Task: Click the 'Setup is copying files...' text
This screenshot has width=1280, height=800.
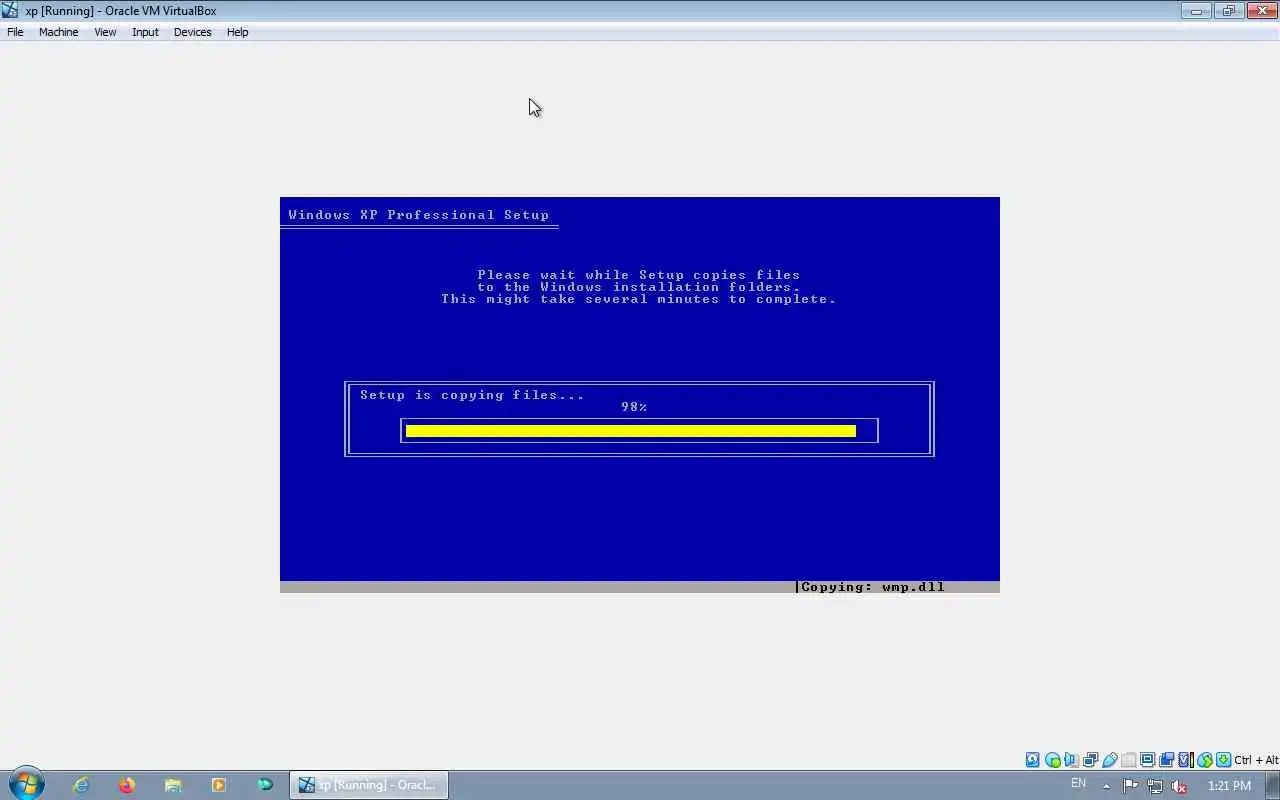Action: tap(472, 395)
